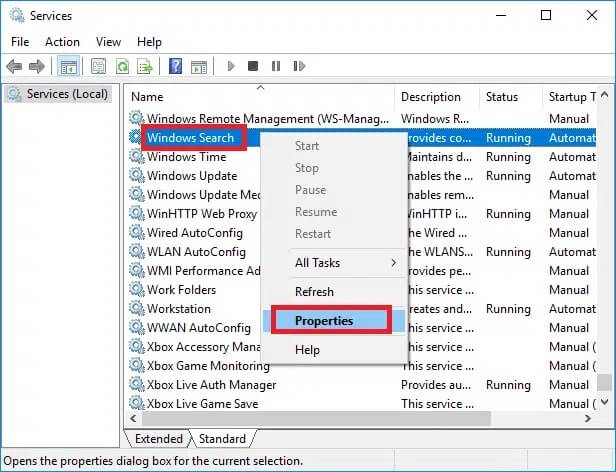Open the View menu
Viewport: 616px width, 472px height.
pyautogui.click(x=108, y=42)
